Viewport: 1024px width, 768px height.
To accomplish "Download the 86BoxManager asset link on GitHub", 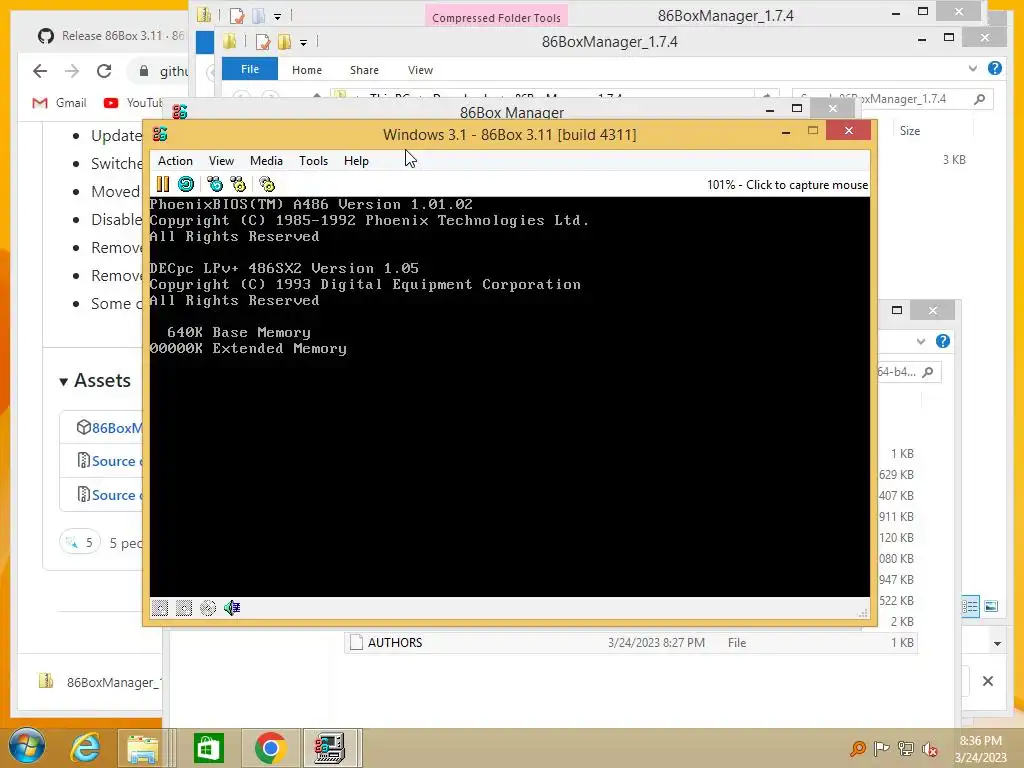I will pyautogui.click(x=116, y=428).
